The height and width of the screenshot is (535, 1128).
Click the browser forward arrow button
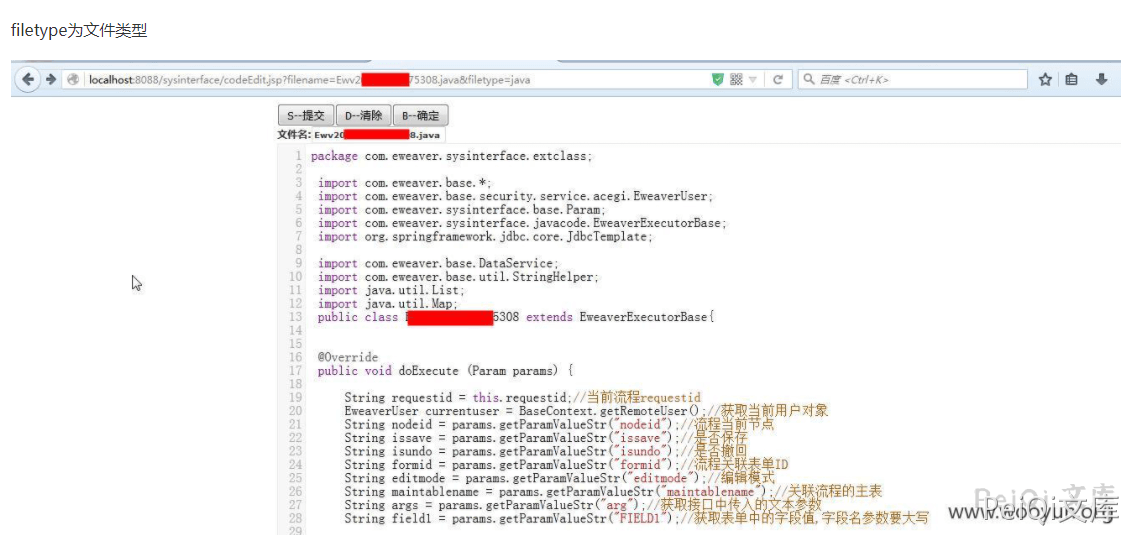50,80
